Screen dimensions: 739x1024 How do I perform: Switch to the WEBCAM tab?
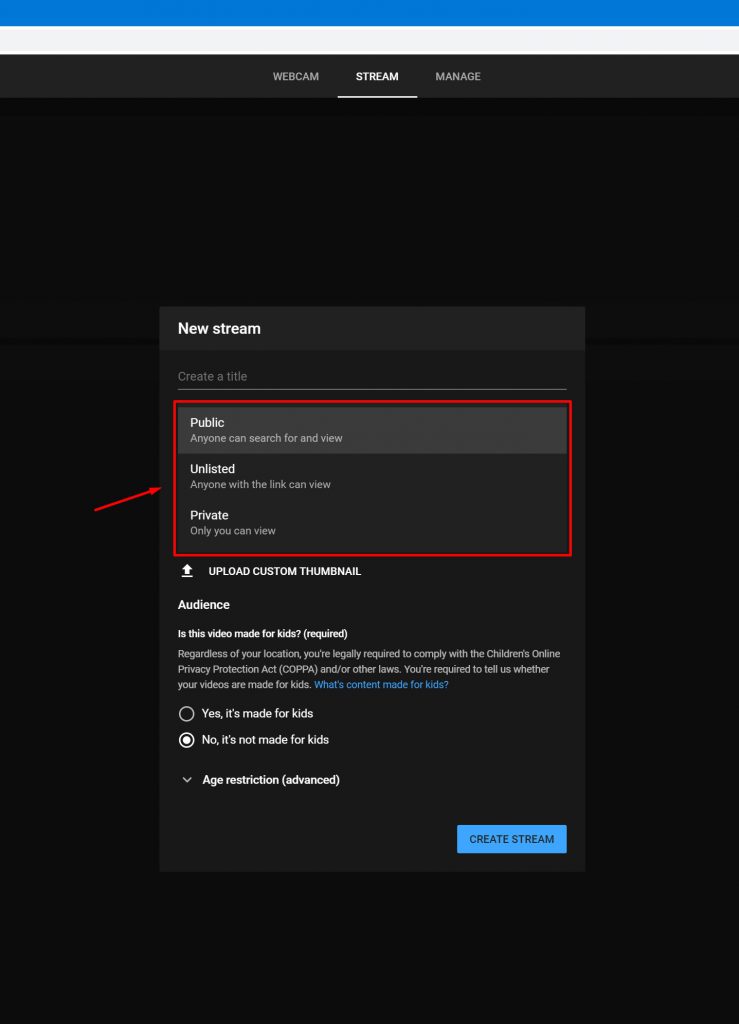(x=296, y=76)
